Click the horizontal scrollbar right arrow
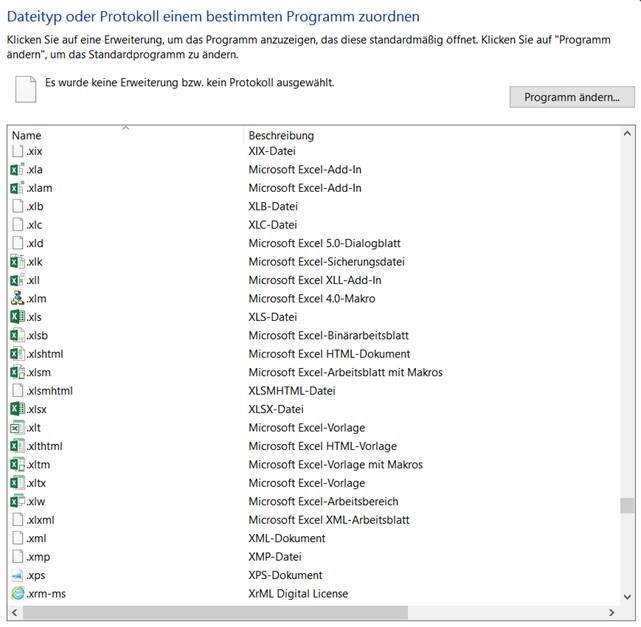This screenshot has width=641, height=627. tap(612, 612)
